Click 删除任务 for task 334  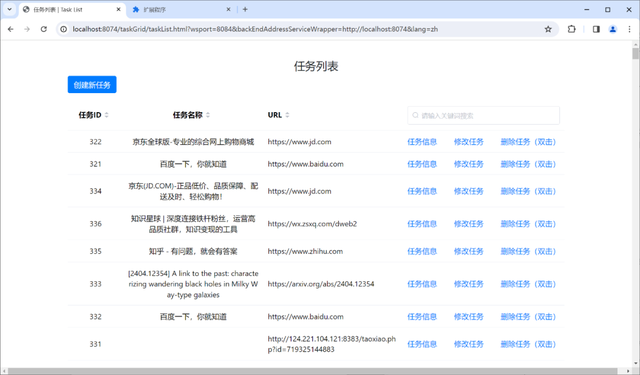(528, 191)
